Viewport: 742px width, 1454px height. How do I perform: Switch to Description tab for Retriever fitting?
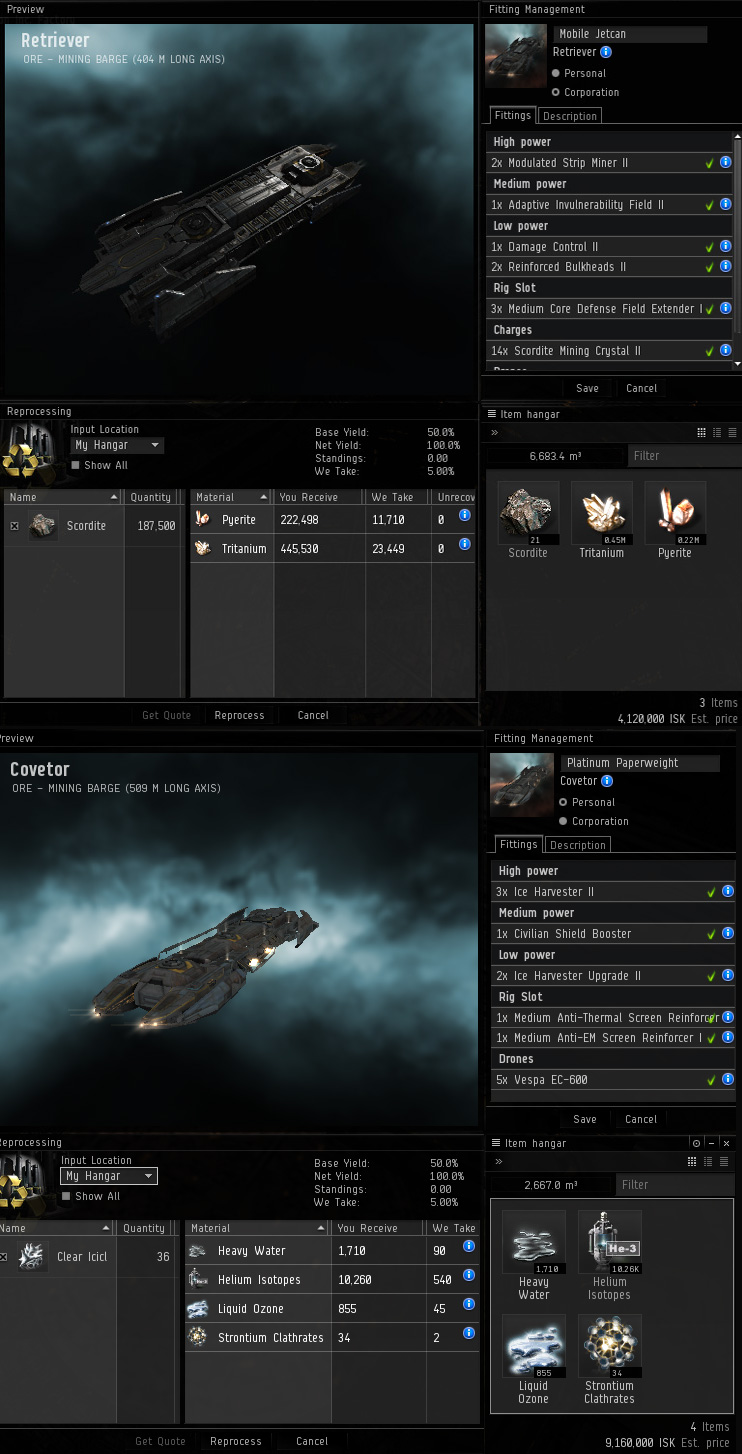click(x=570, y=116)
